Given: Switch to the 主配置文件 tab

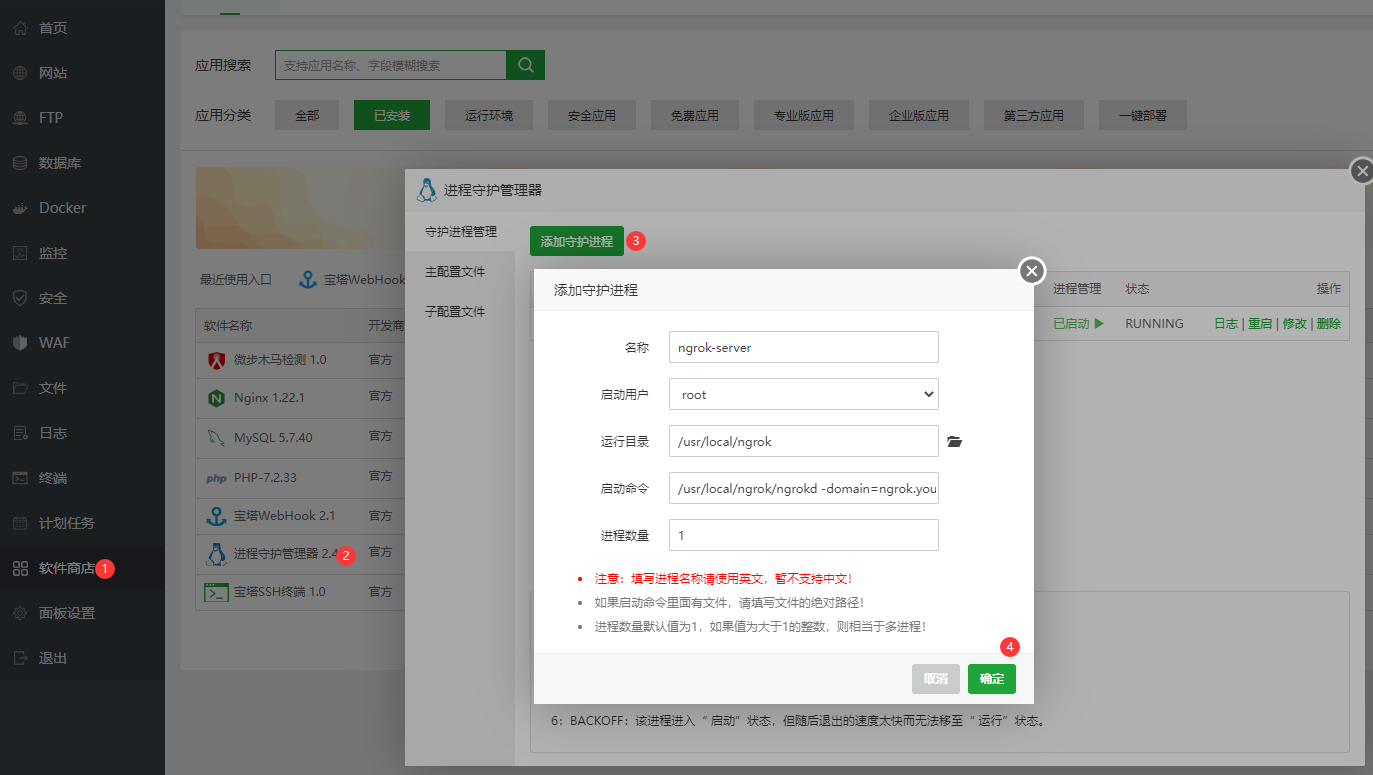Looking at the screenshot, I should coord(455,272).
